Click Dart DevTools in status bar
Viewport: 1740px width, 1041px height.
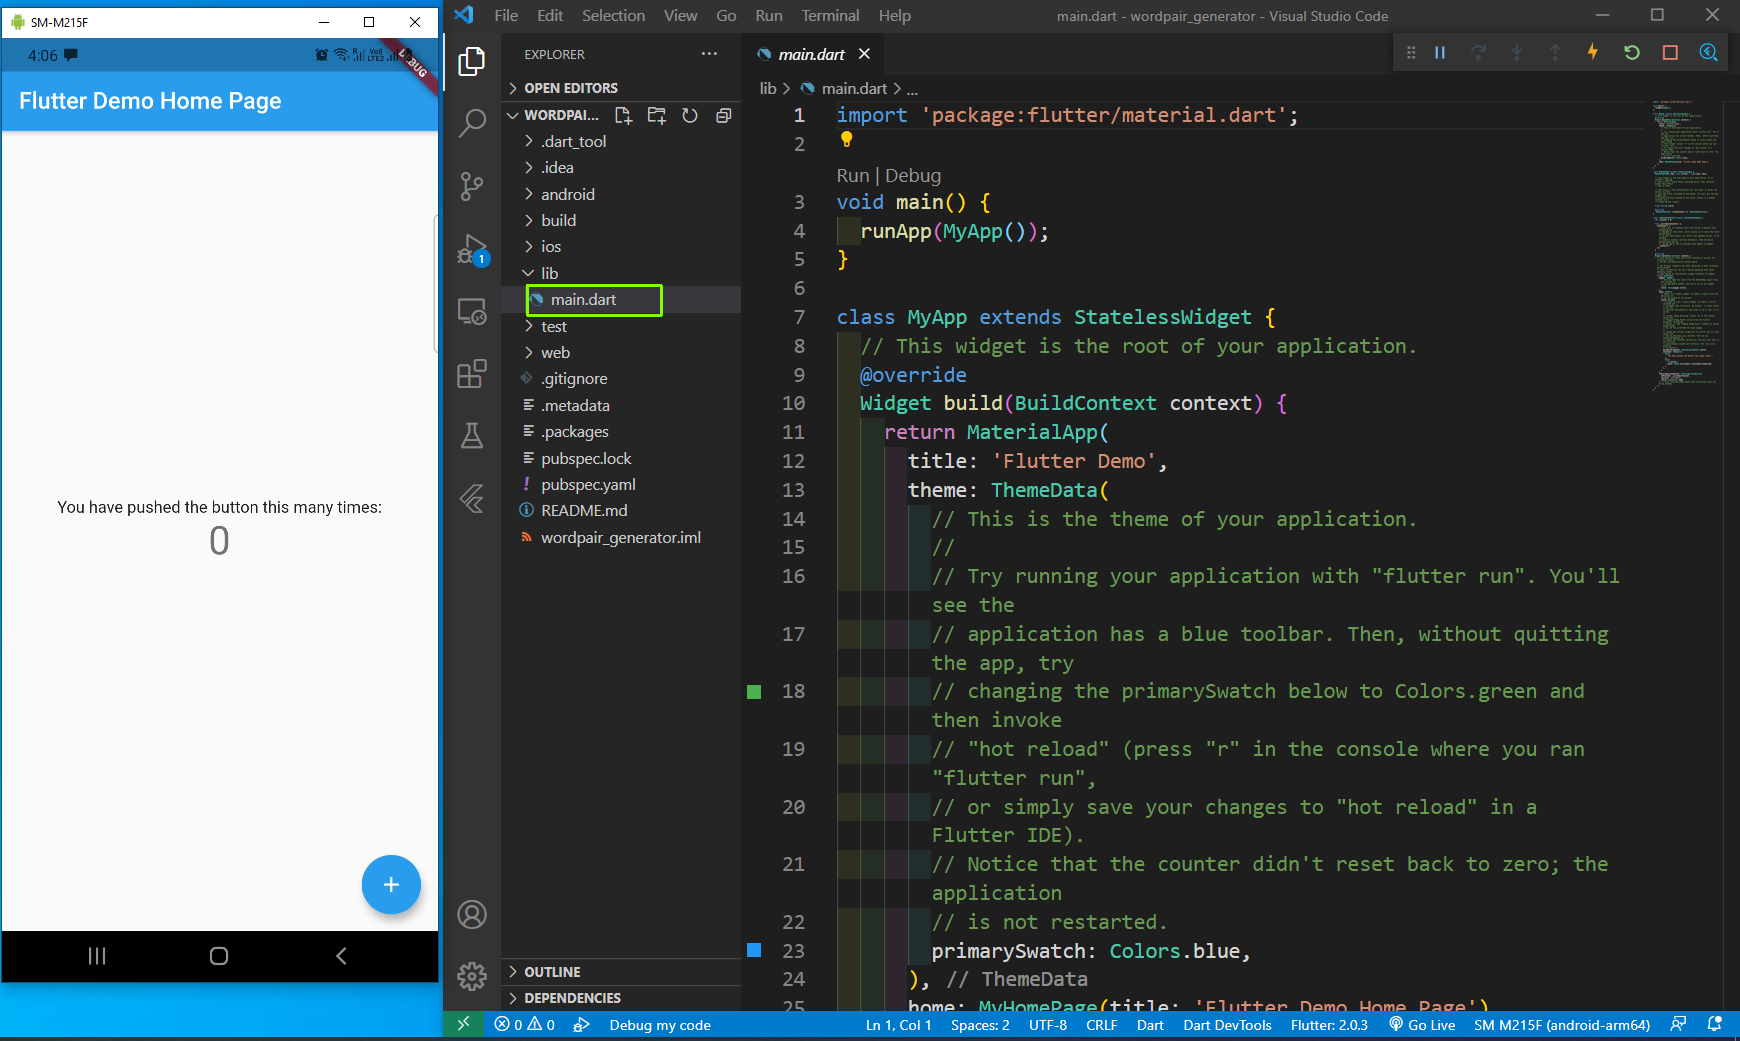(1227, 1024)
